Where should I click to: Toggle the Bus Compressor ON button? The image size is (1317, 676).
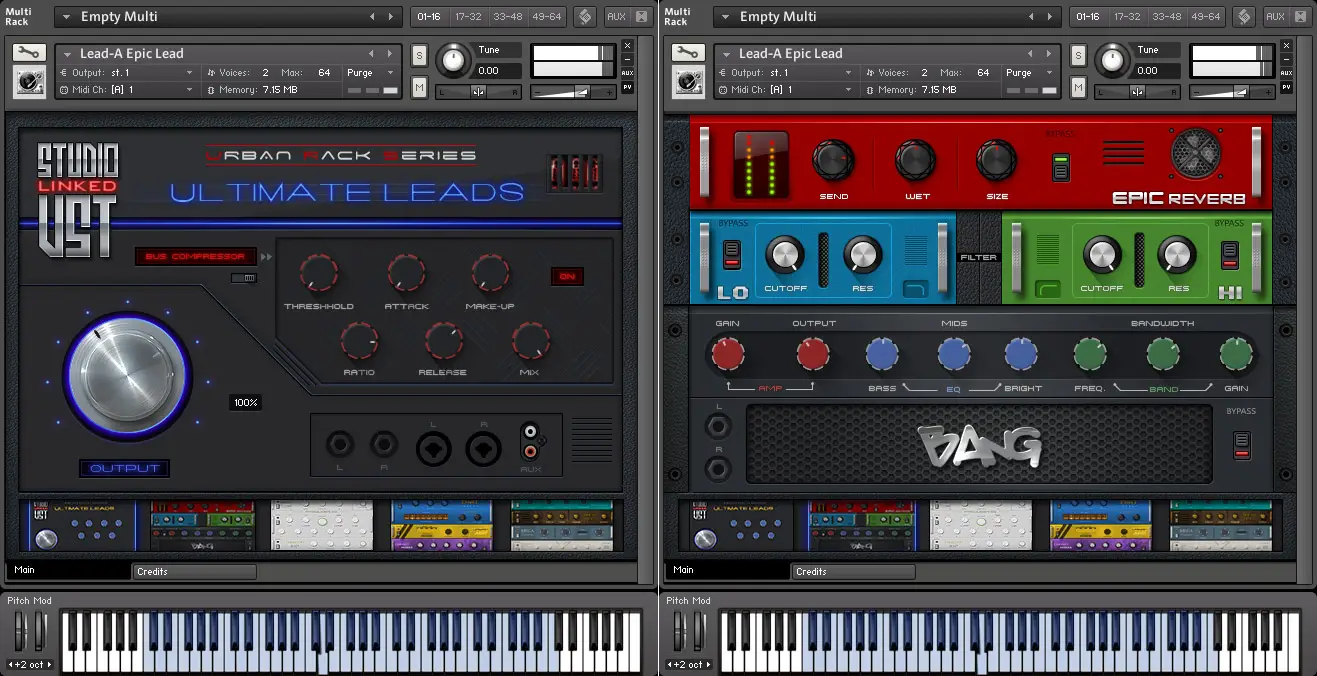(x=567, y=277)
